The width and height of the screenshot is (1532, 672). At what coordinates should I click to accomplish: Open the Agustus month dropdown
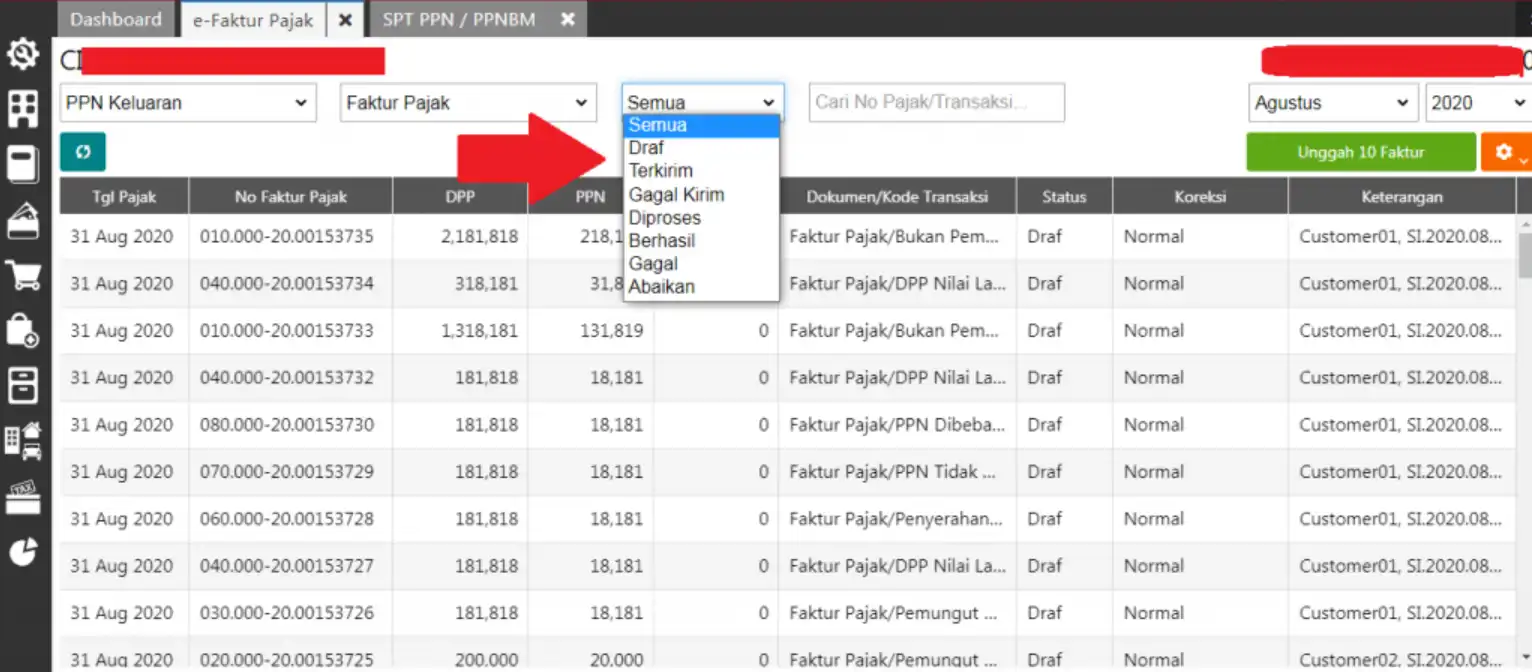click(1333, 103)
